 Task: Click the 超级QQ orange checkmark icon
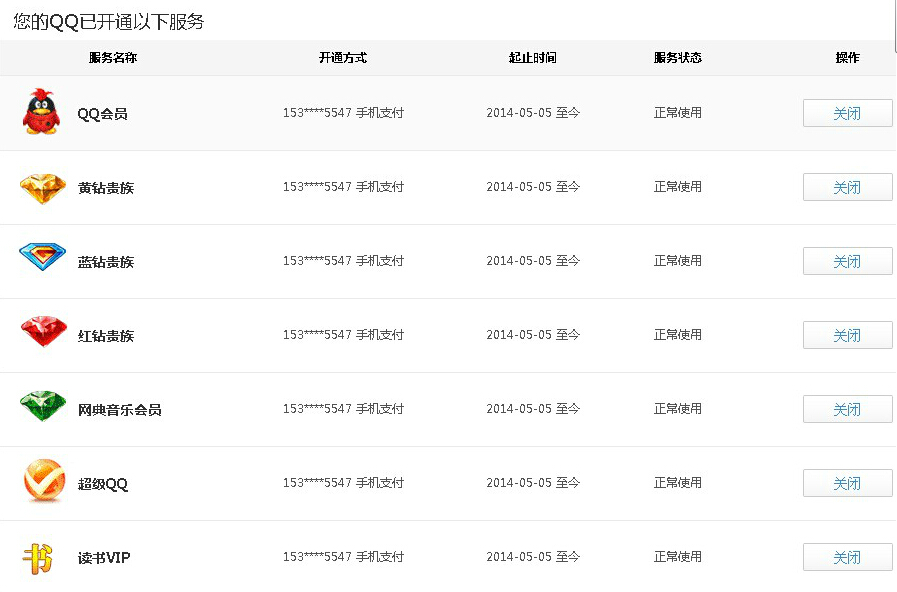click(44, 482)
